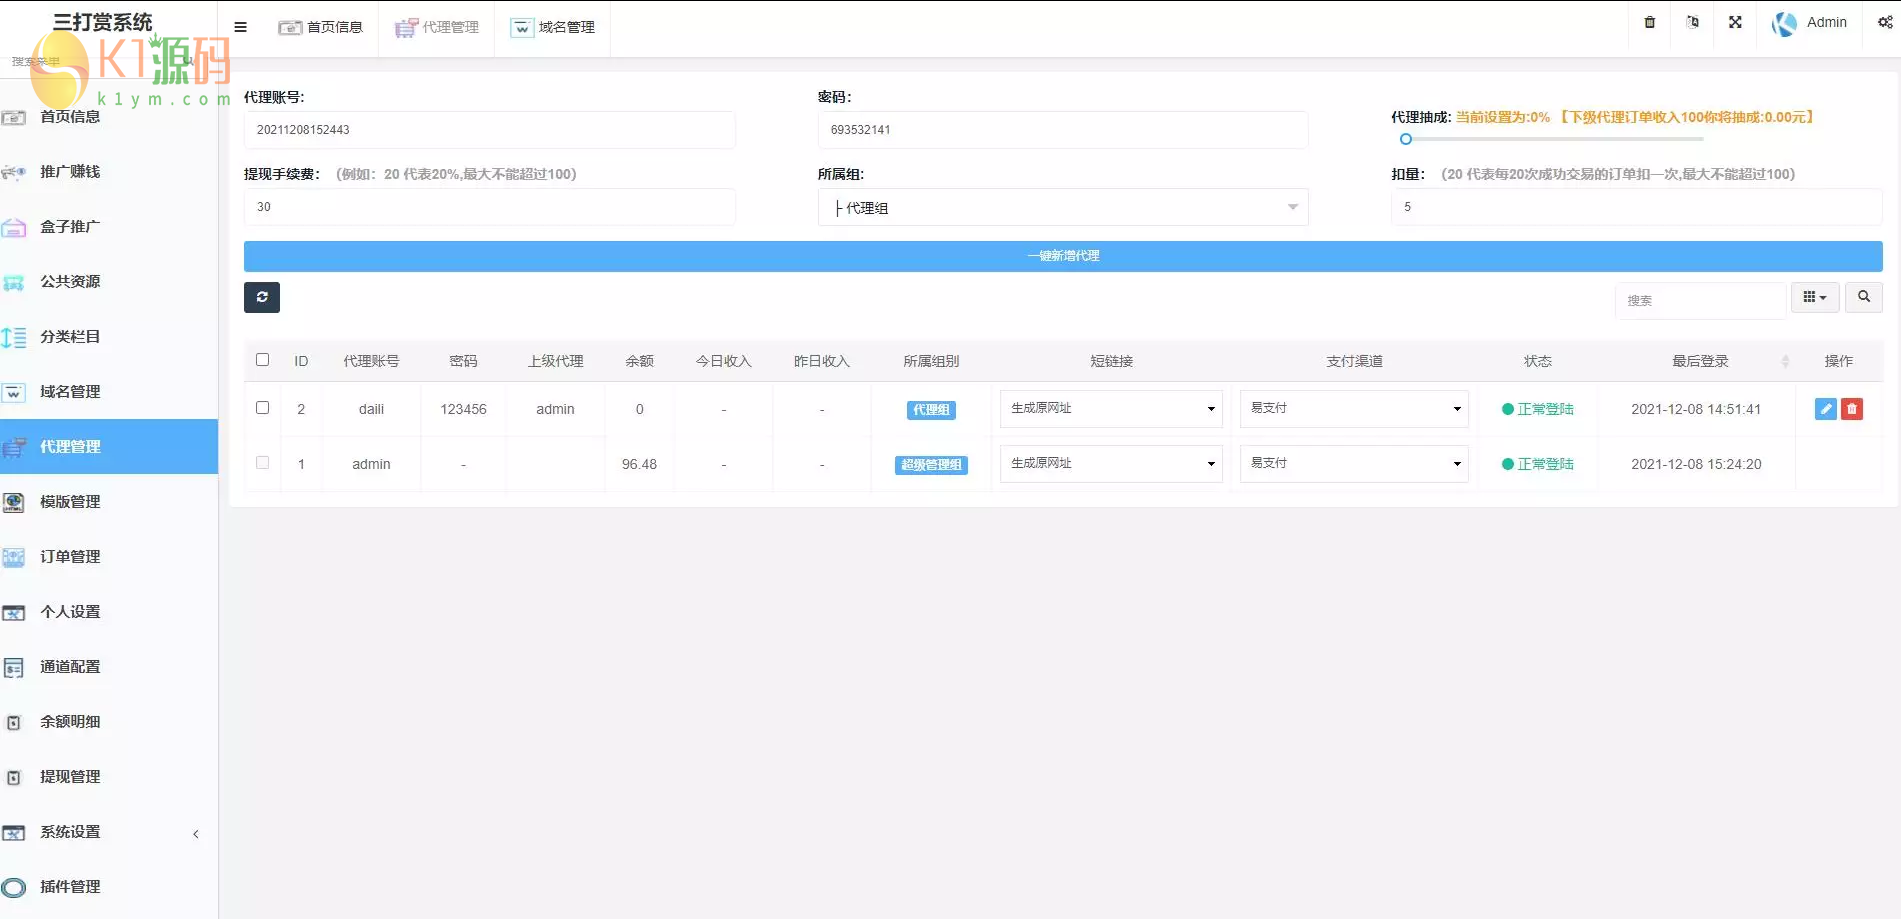Check the checkbox for admin row ID 1

[263, 463]
